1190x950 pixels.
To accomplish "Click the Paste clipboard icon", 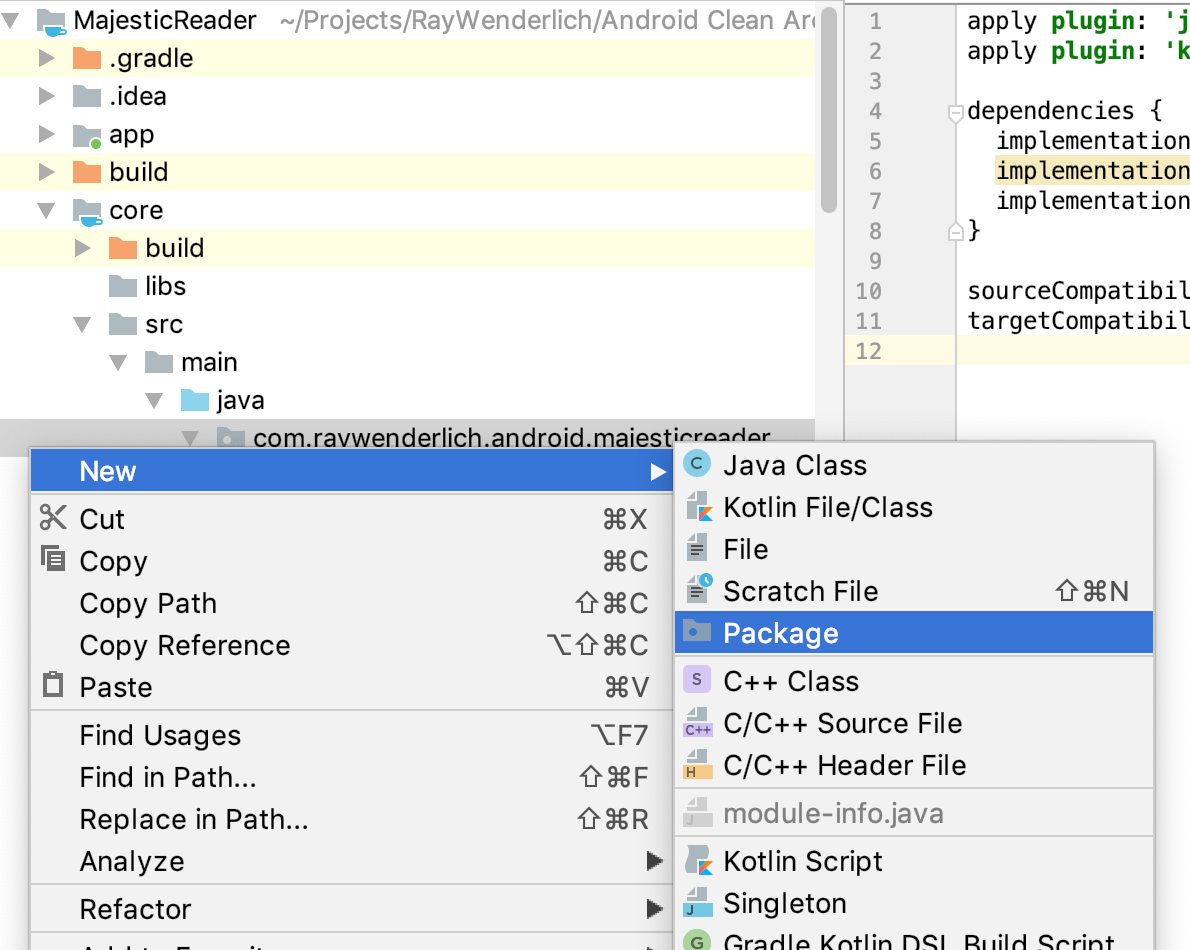I will tap(53, 684).
